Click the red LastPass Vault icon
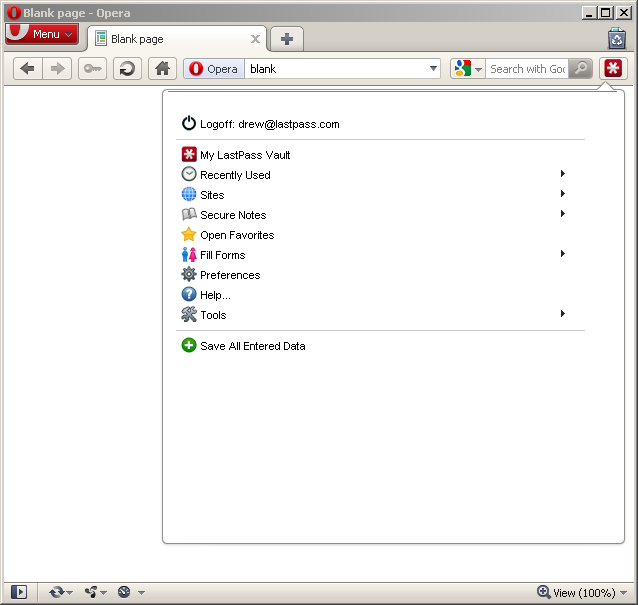638x605 pixels. coord(189,155)
